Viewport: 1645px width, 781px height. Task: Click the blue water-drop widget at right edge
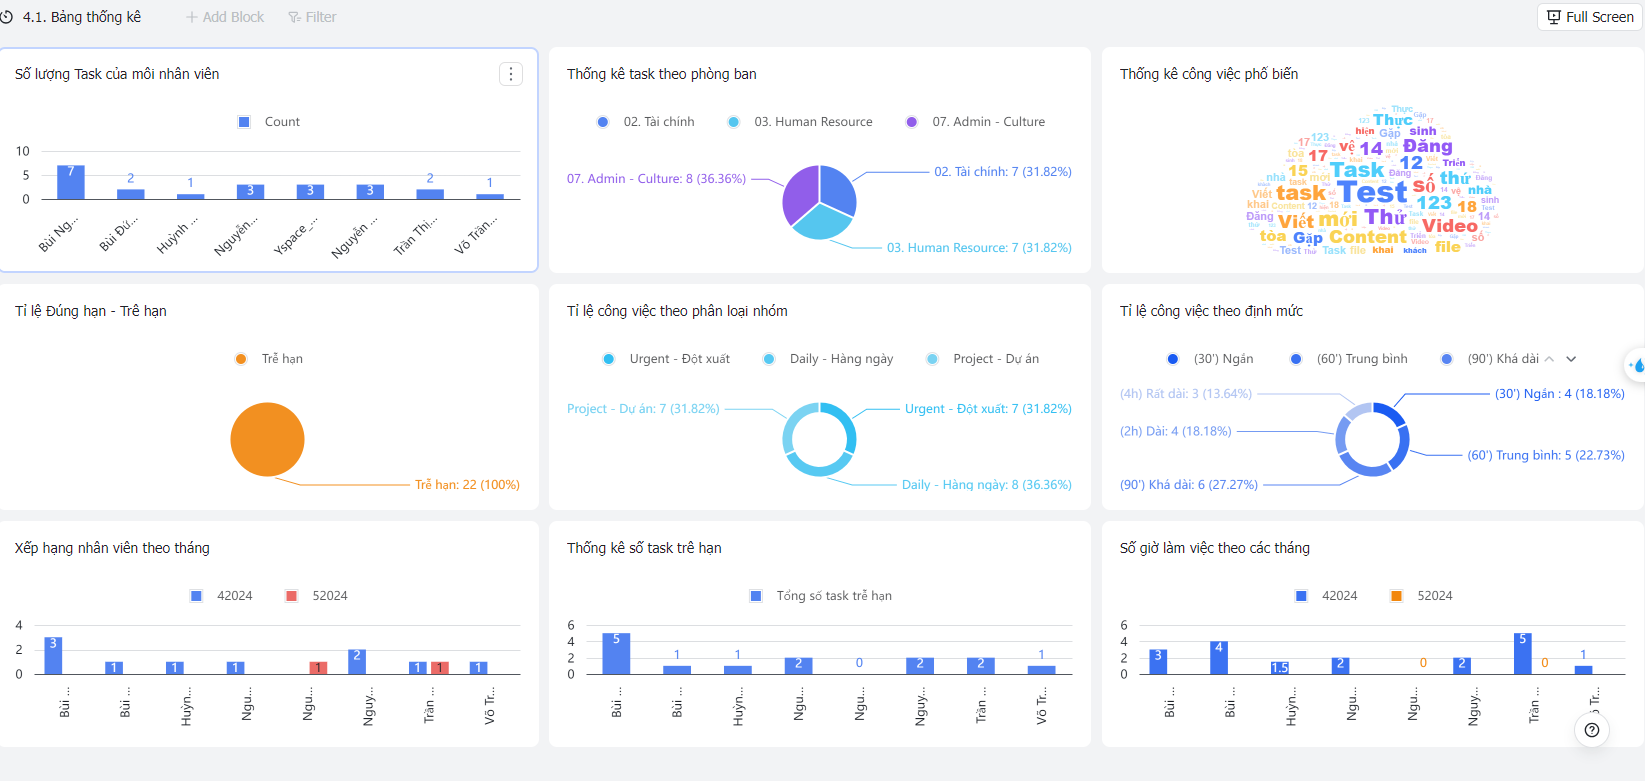click(x=1636, y=366)
